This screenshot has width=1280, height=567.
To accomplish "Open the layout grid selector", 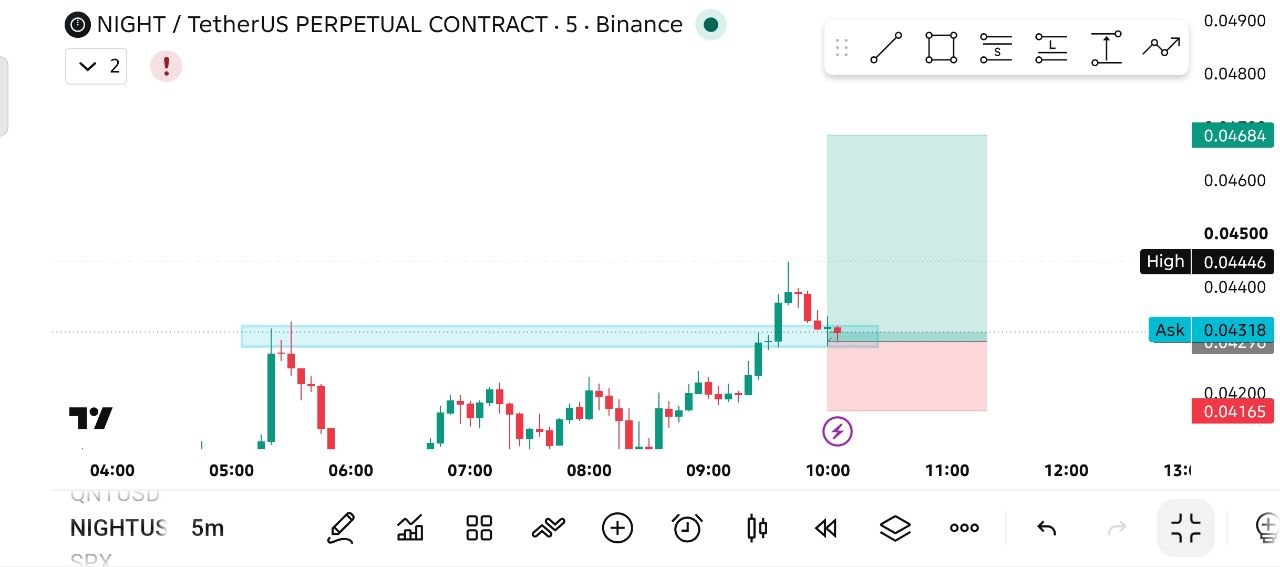I will coord(479,528).
